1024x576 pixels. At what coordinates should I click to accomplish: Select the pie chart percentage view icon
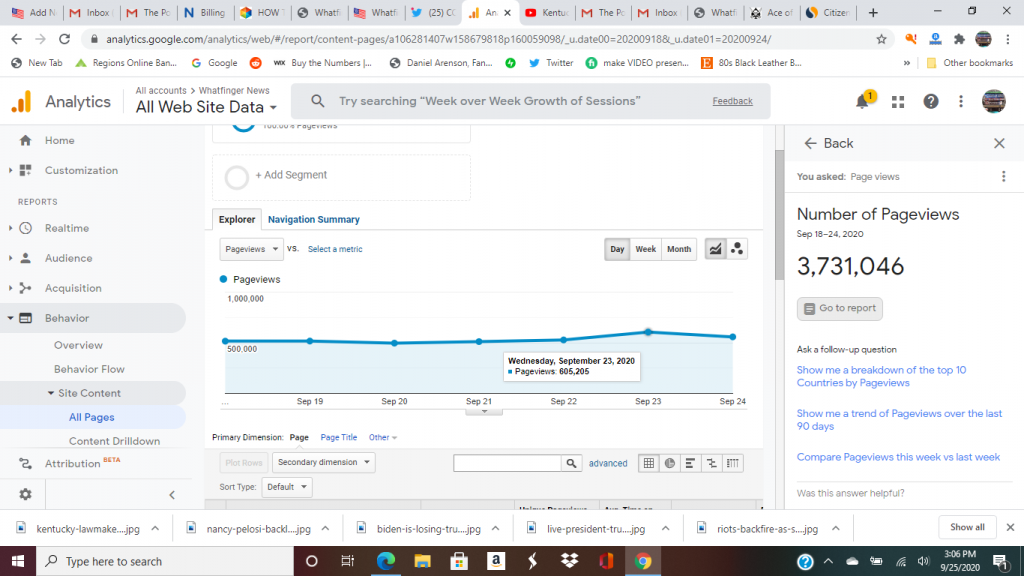click(x=670, y=463)
